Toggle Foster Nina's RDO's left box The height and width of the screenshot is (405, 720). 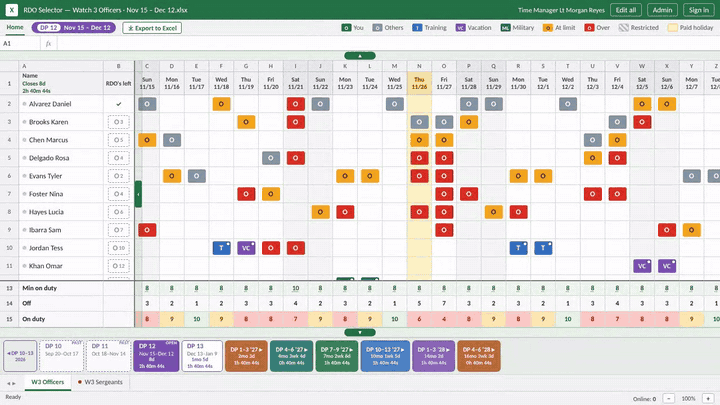118,194
